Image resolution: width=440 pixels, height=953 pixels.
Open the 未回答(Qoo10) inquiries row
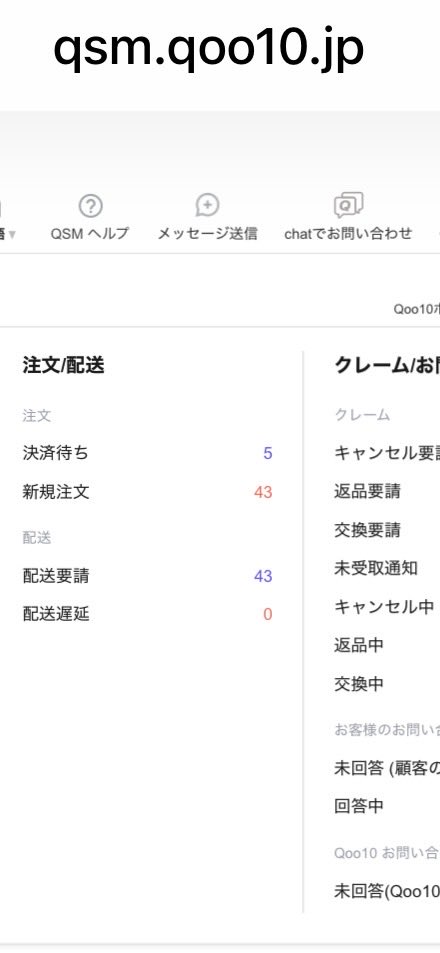pyautogui.click(x=387, y=891)
